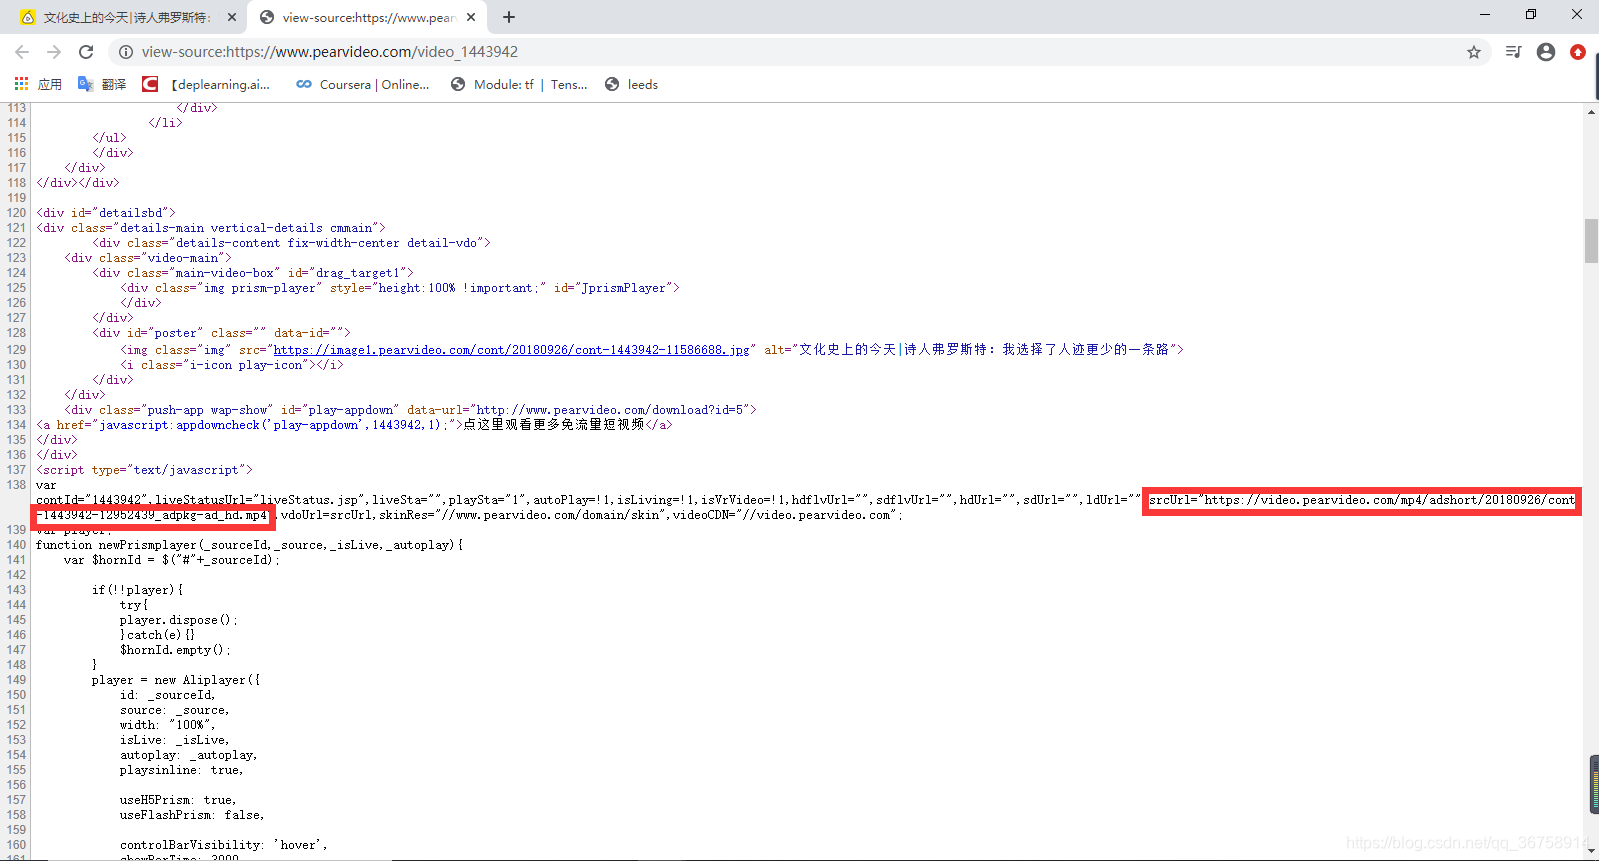Image resolution: width=1599 pixels, height=861 pixels.
Task: Click the vertical scrollbar thumb
Action: (1591, 240)
